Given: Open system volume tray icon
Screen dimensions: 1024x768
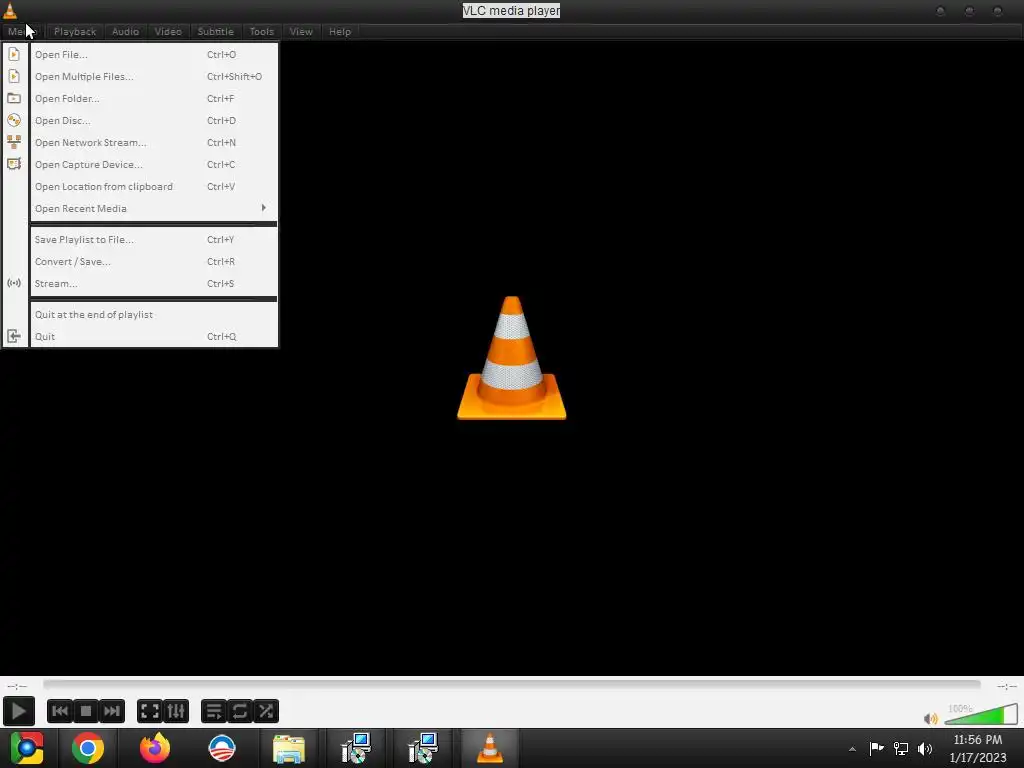Looking at the screenshot, I should 925,748.
